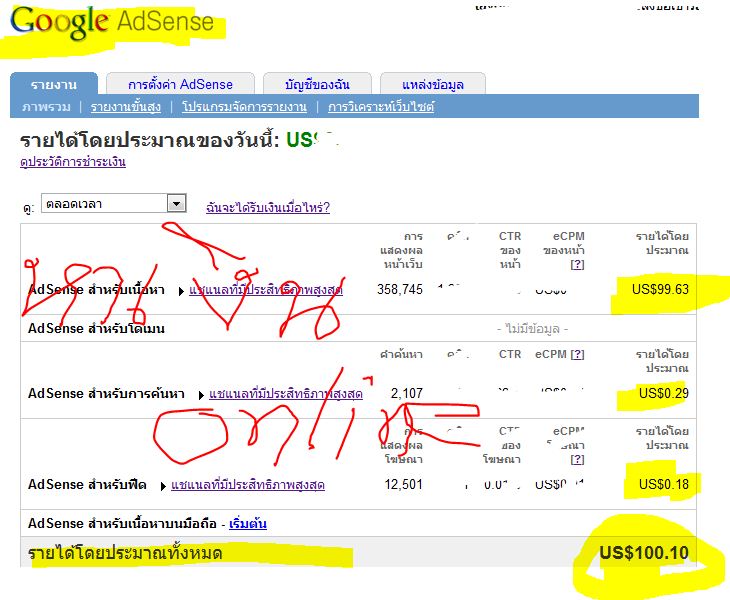
Task: Open การวิเคราะห์เว็บไซต์ link
Action: click(x=381, y=107)
